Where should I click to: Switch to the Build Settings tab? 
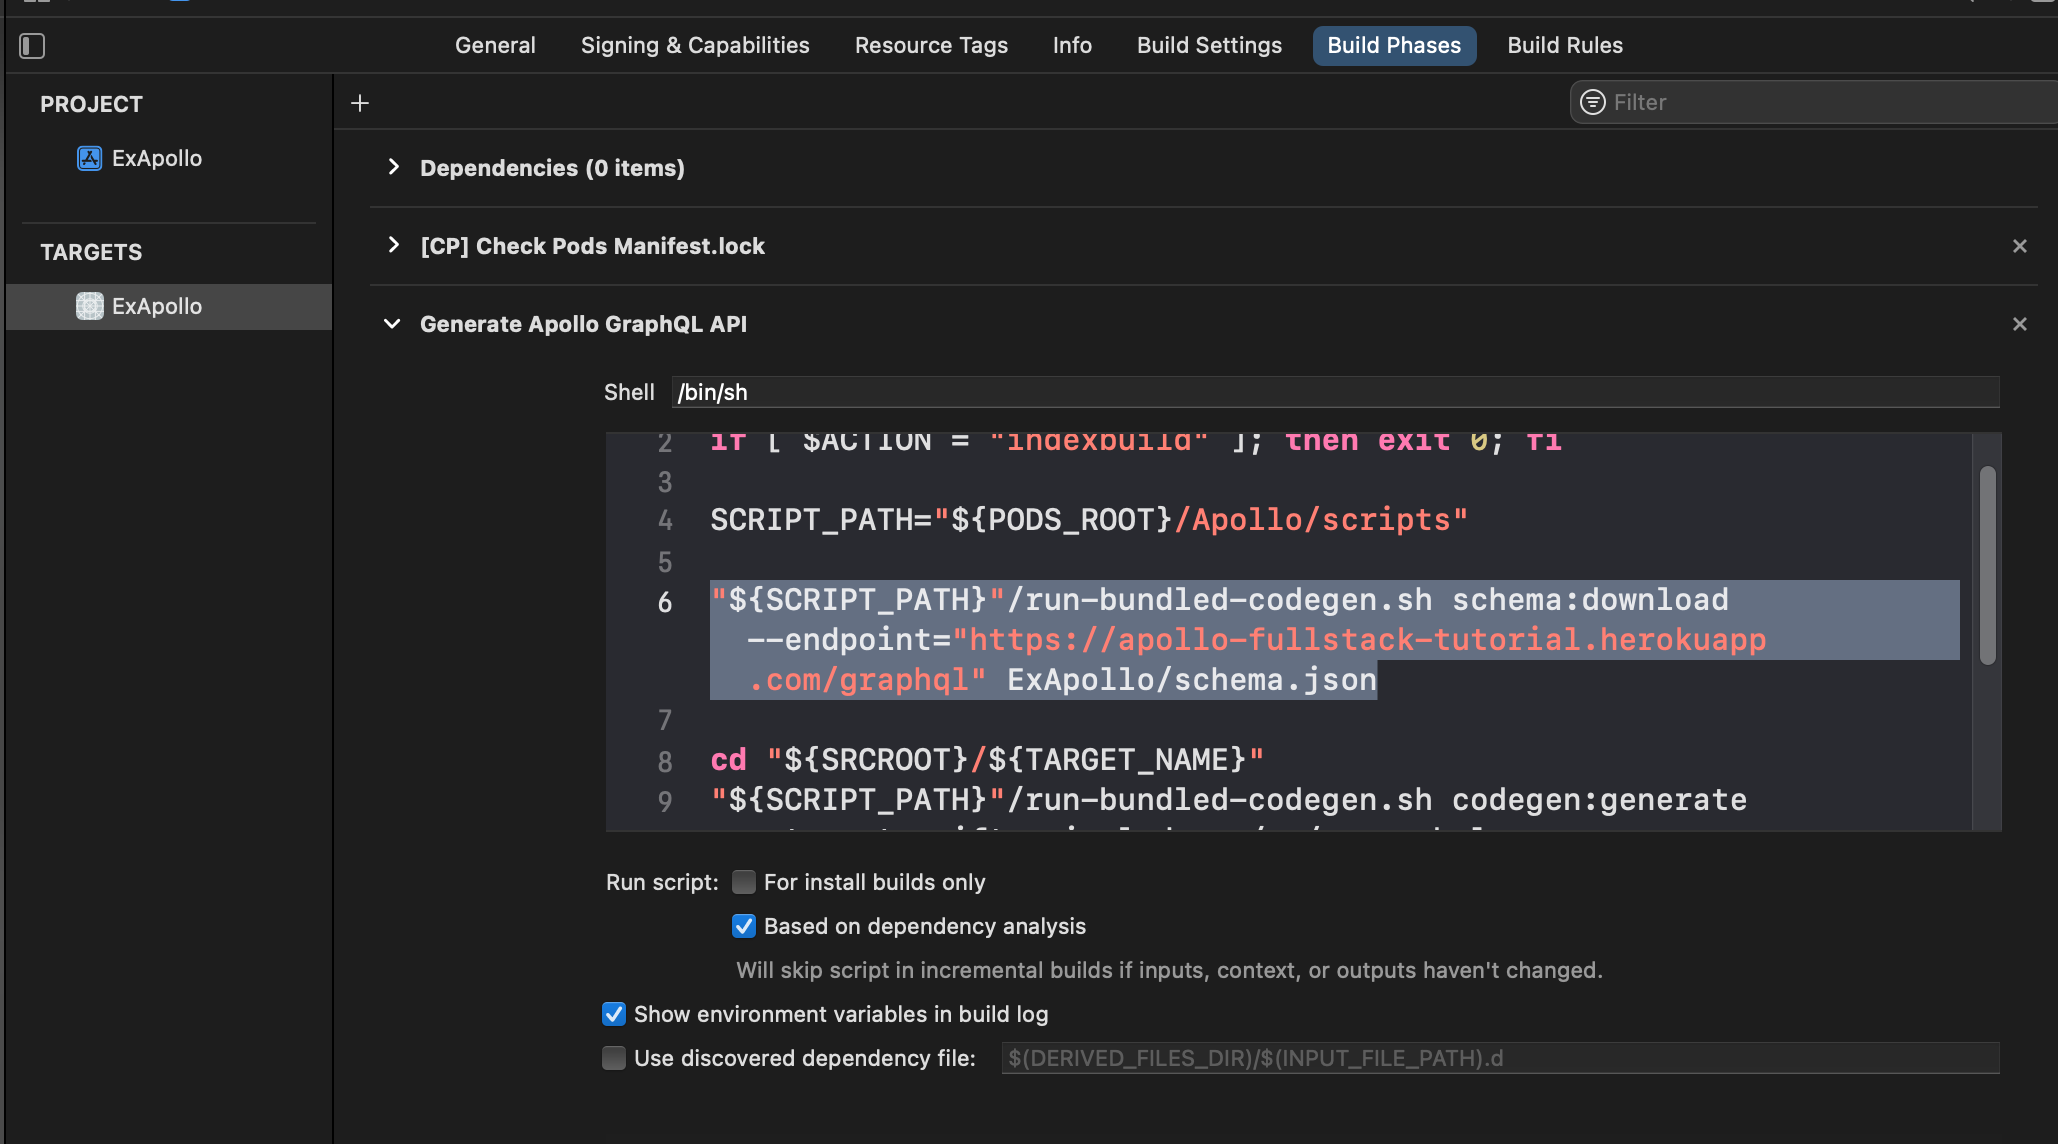point(1208,46)
